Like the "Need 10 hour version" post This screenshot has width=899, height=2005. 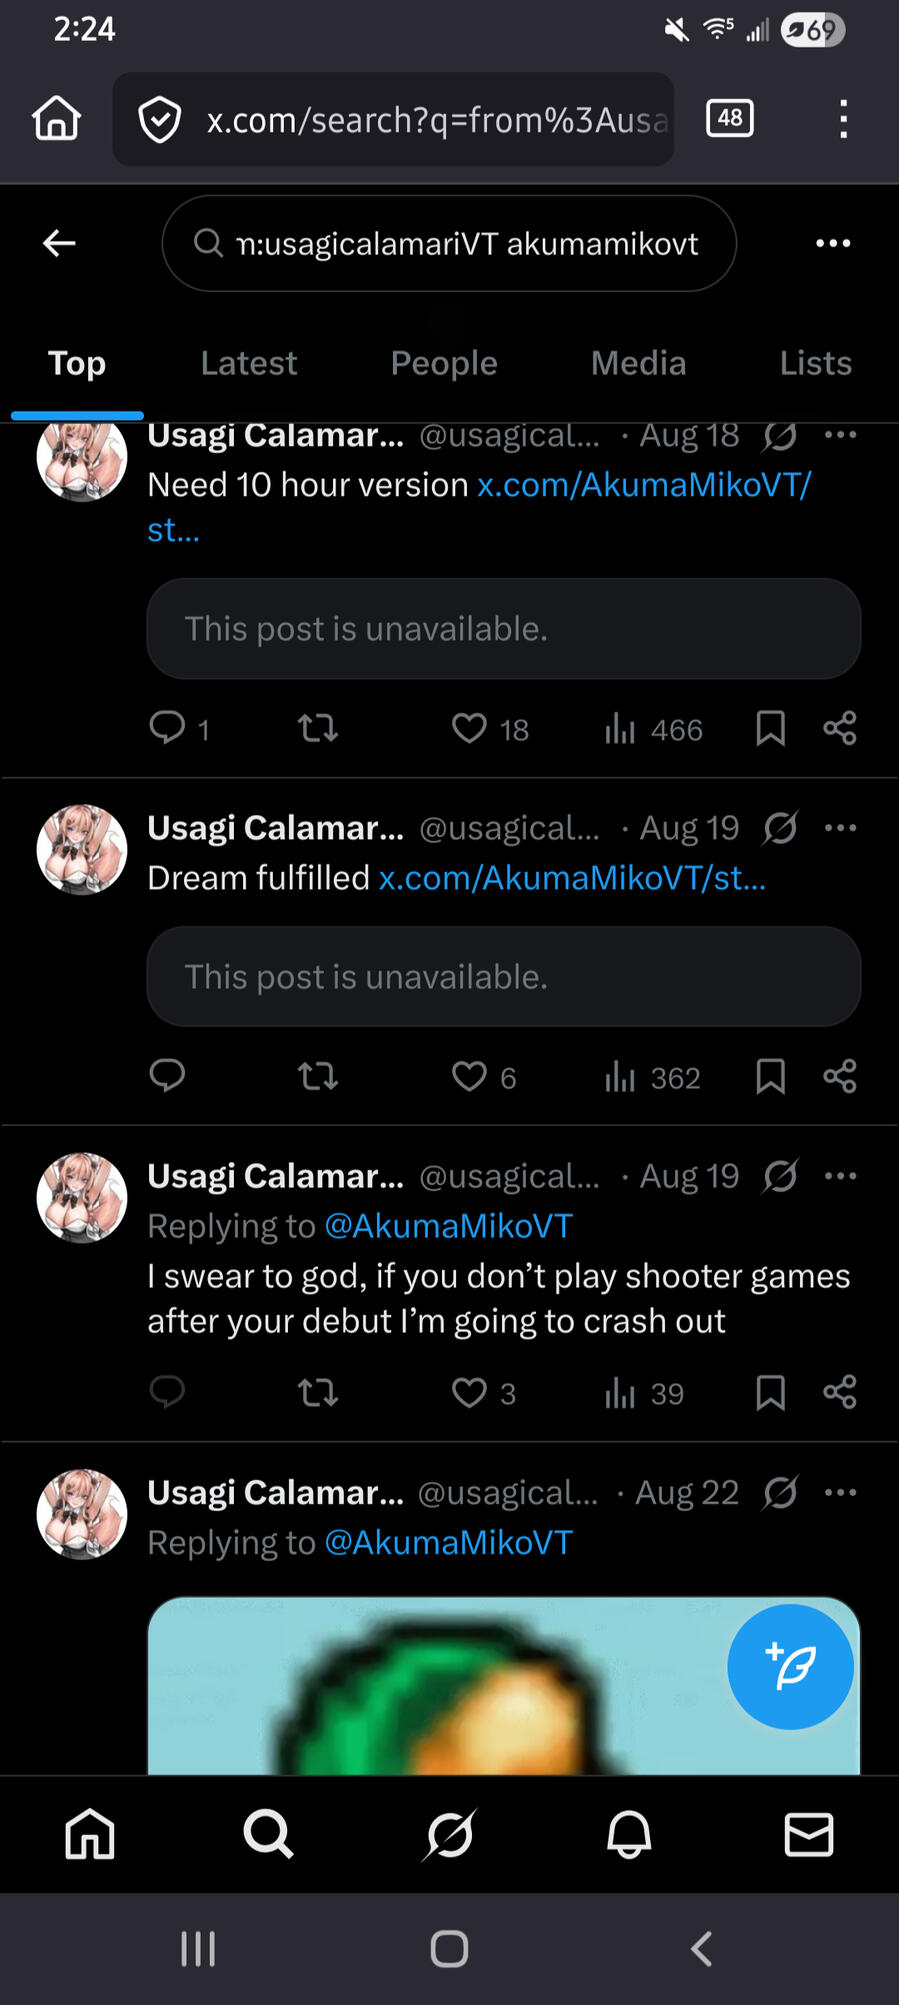(469, 729)
